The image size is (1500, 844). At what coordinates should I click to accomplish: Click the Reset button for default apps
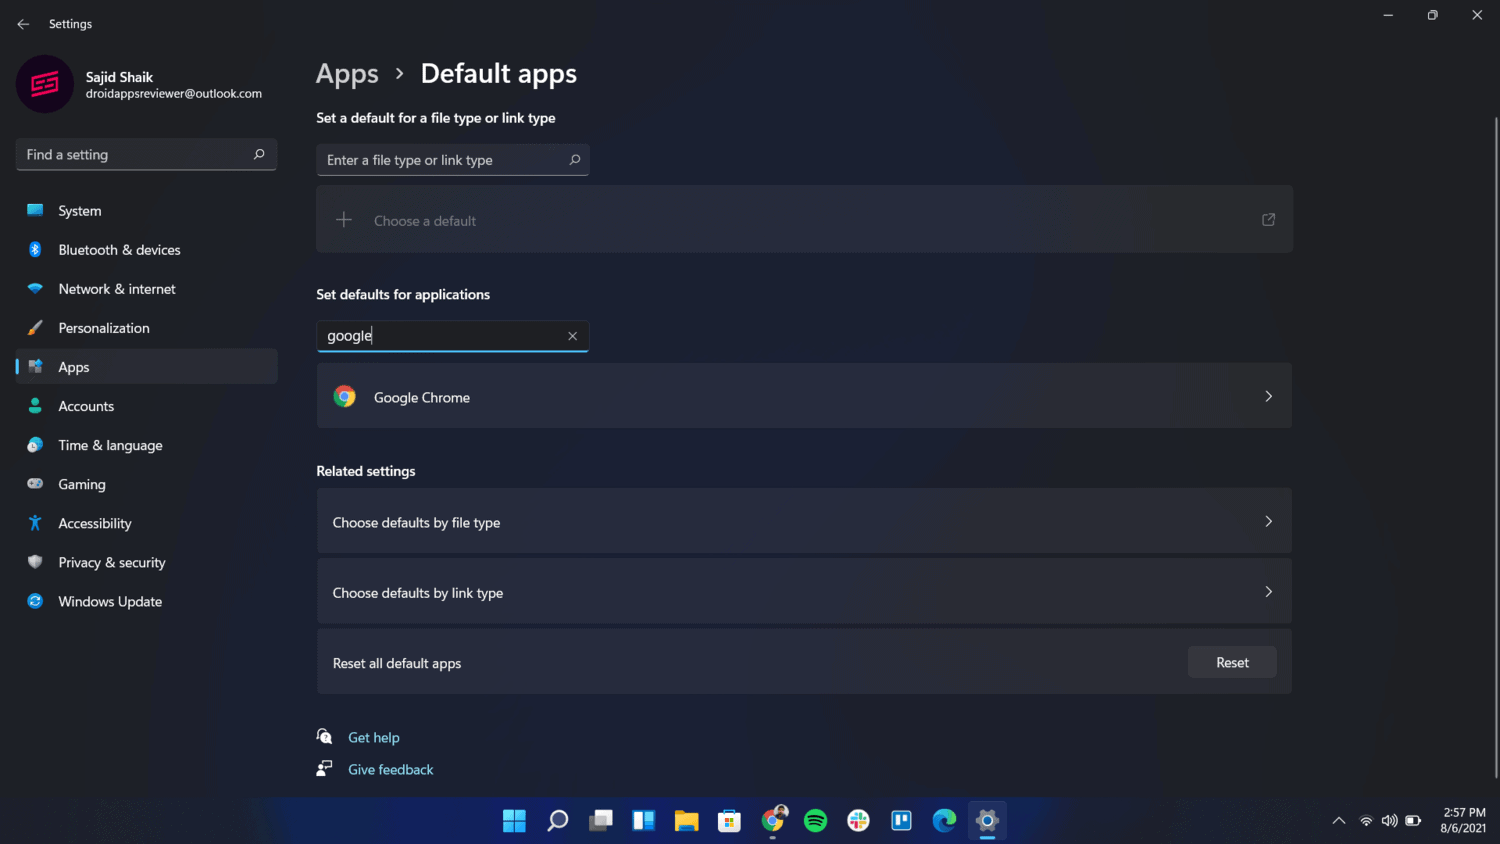point(1232,662)
